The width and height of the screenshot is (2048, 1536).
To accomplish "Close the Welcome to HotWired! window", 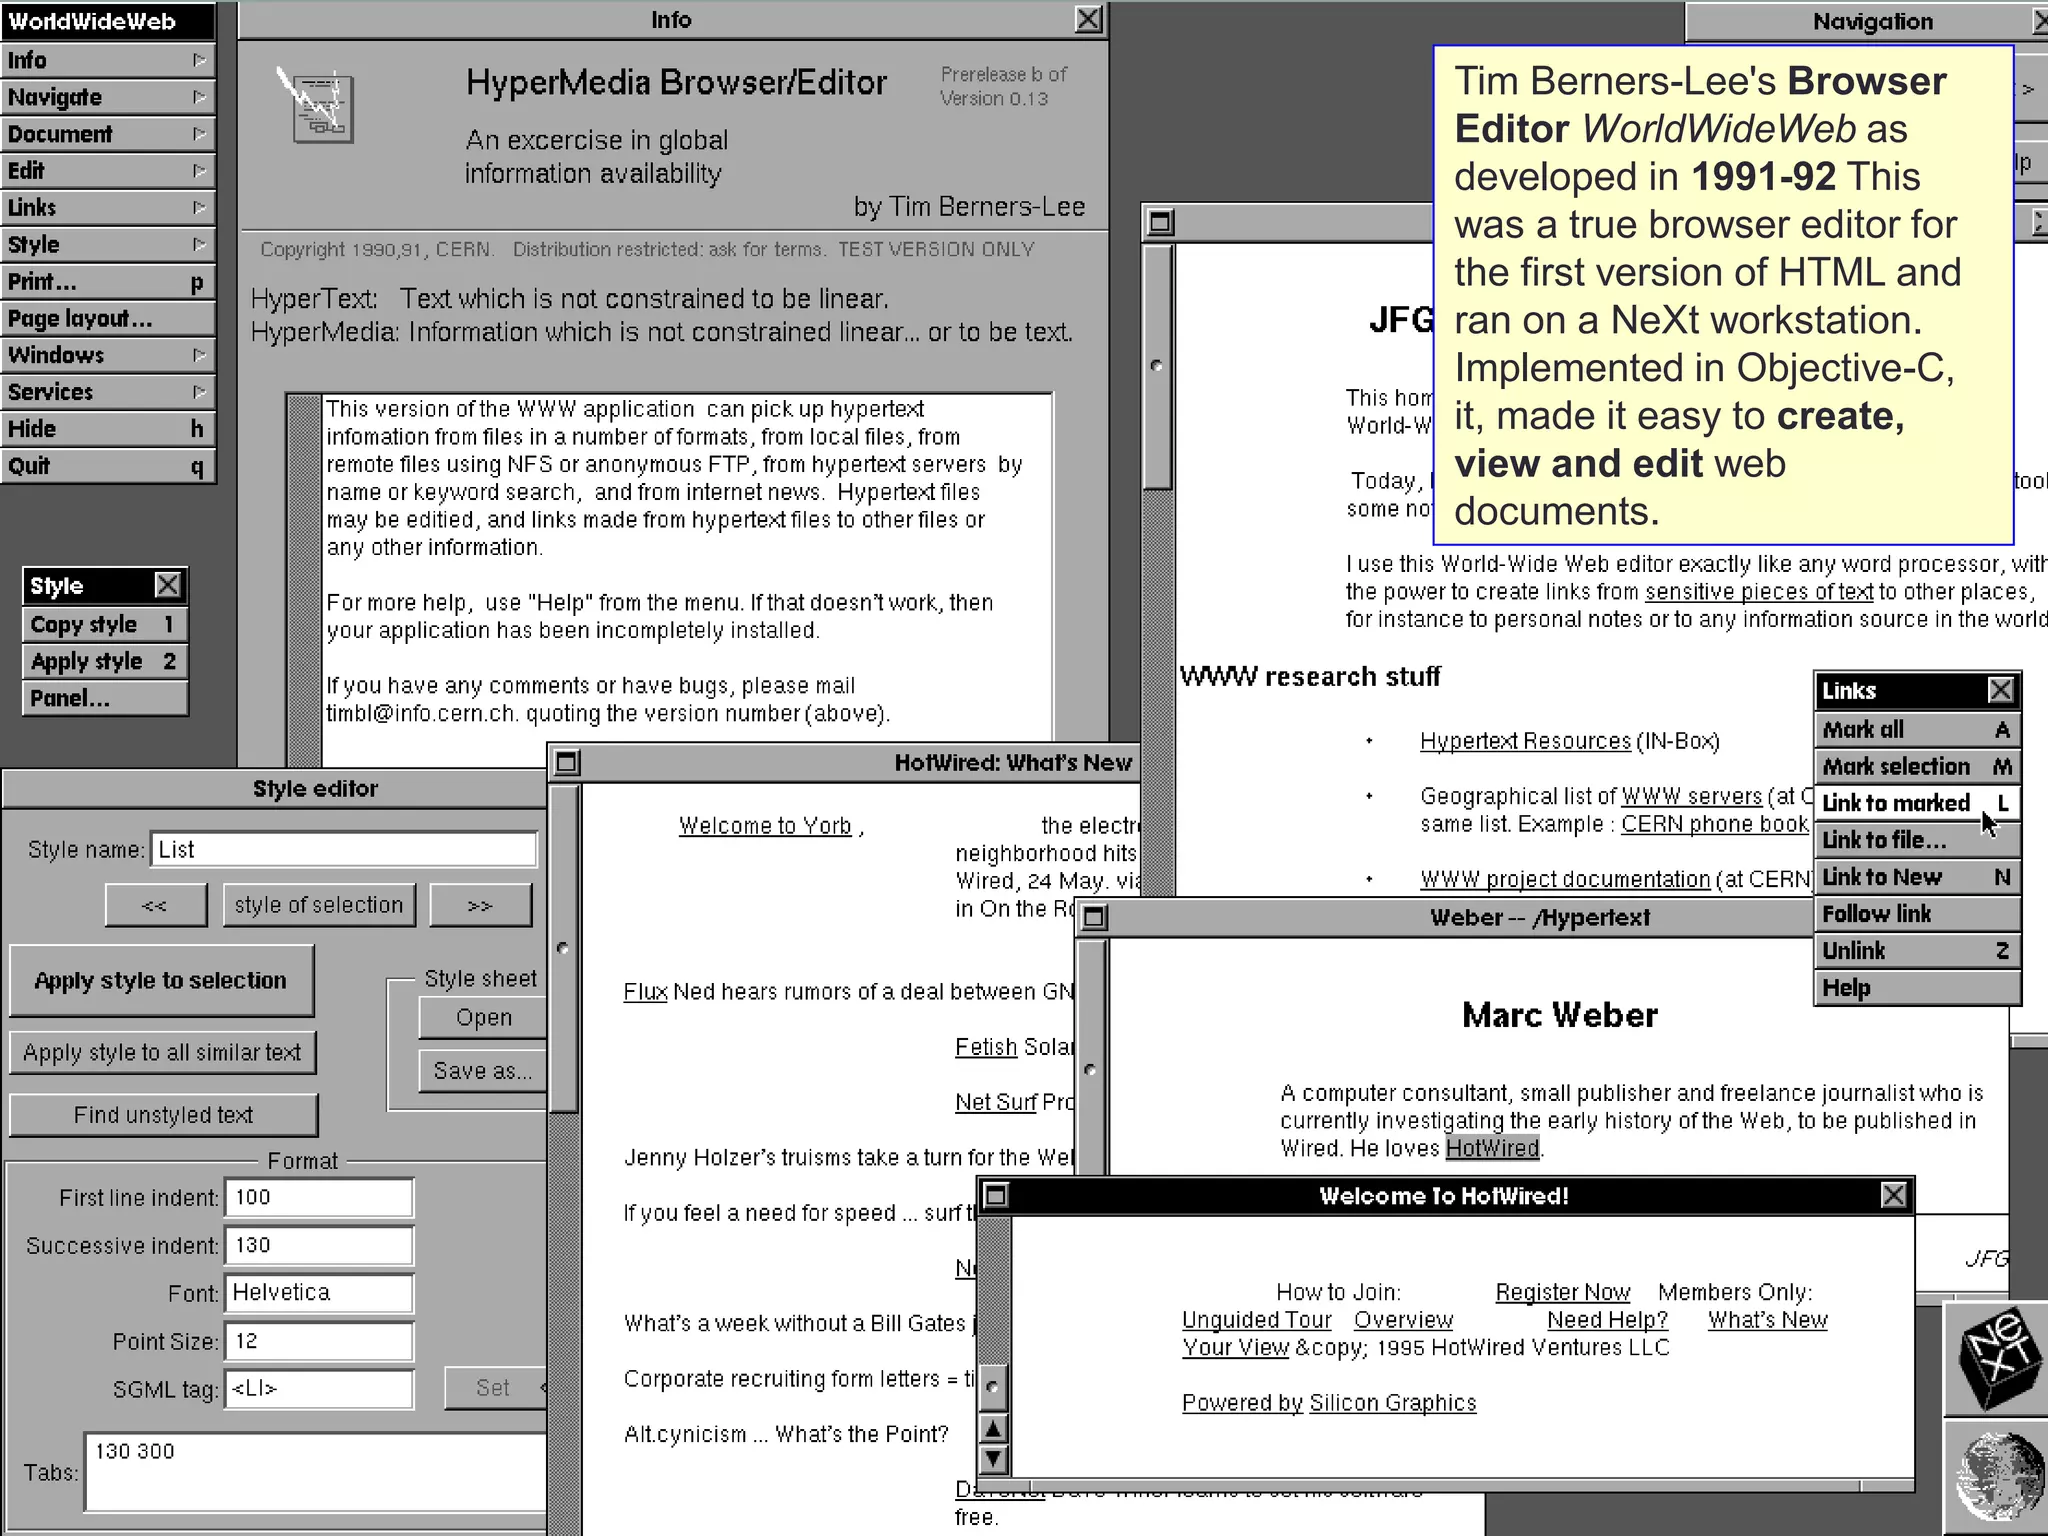I will pyautogui.click(x=1893, y=1196).
